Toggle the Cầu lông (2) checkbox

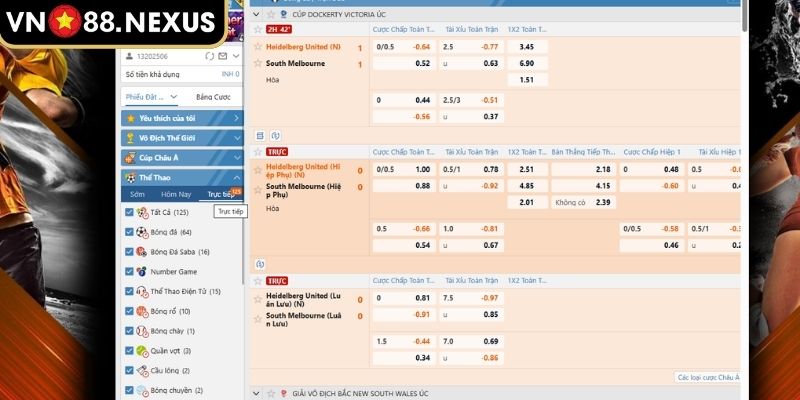tap(129, 370)
